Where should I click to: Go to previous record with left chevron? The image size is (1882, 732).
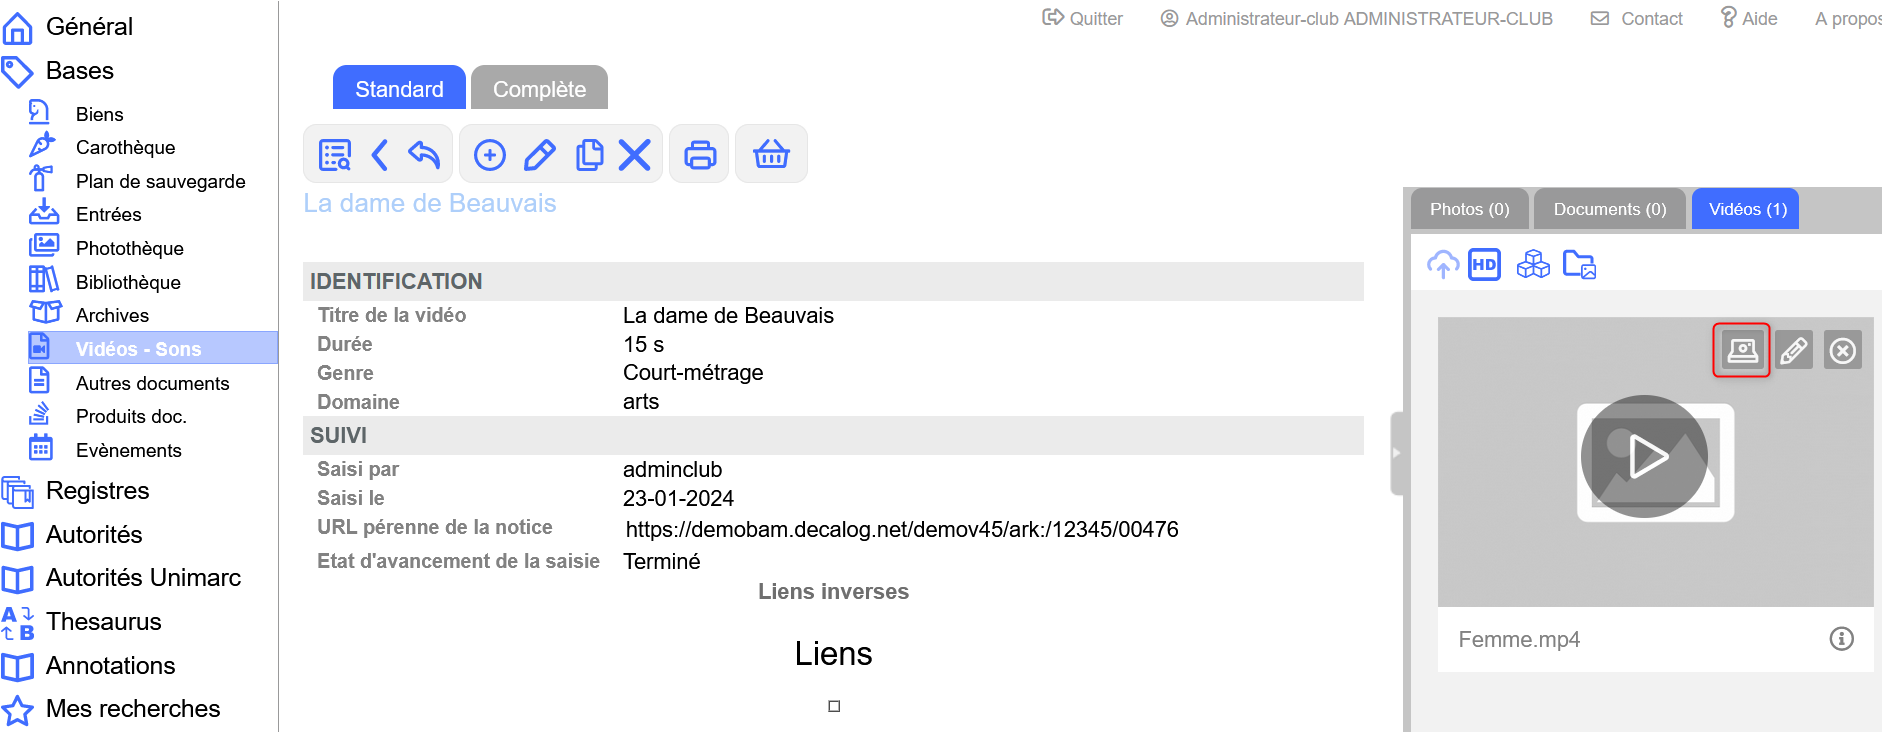[379, 155]
